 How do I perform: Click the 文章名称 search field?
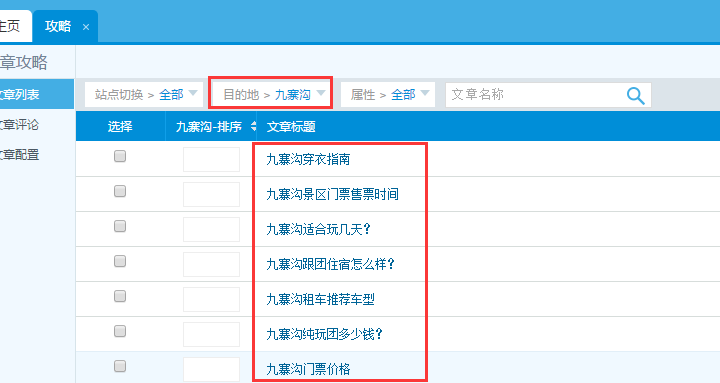535,95
